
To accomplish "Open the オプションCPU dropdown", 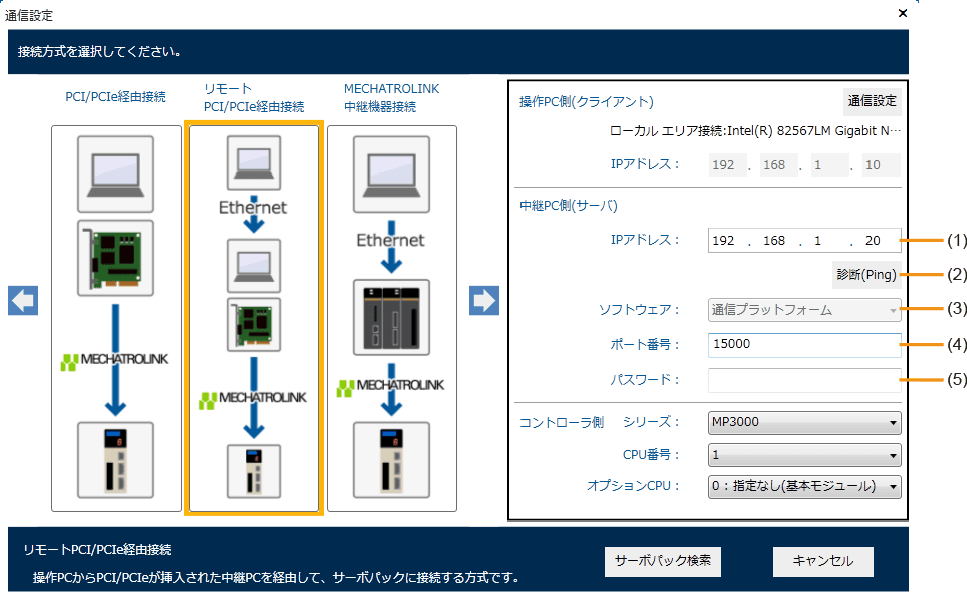I will [804, 487].
